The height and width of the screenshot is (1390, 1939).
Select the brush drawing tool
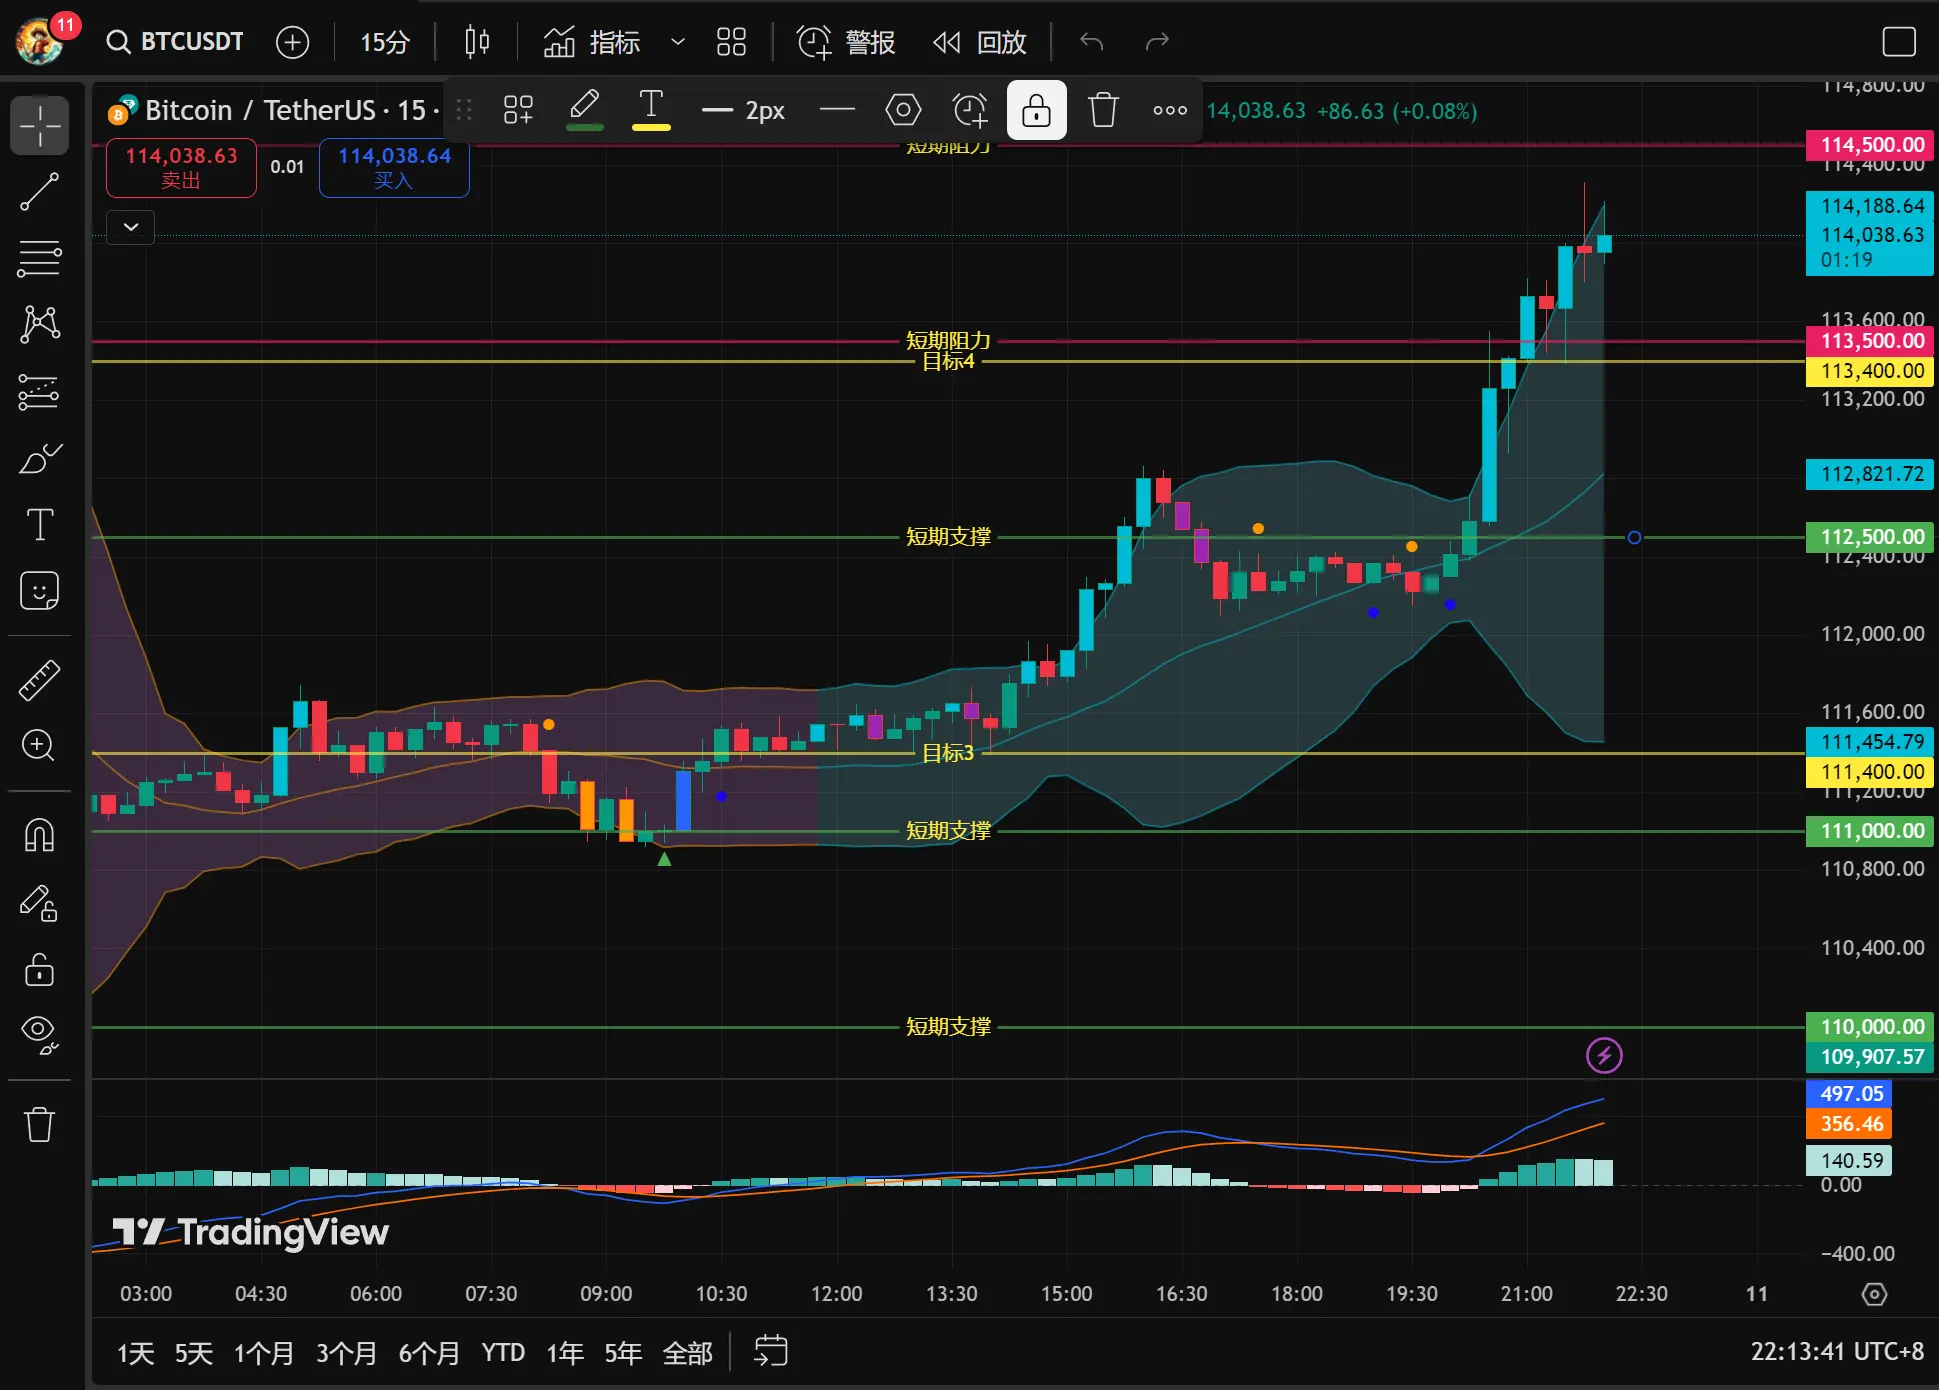click(x=40, y=458)
